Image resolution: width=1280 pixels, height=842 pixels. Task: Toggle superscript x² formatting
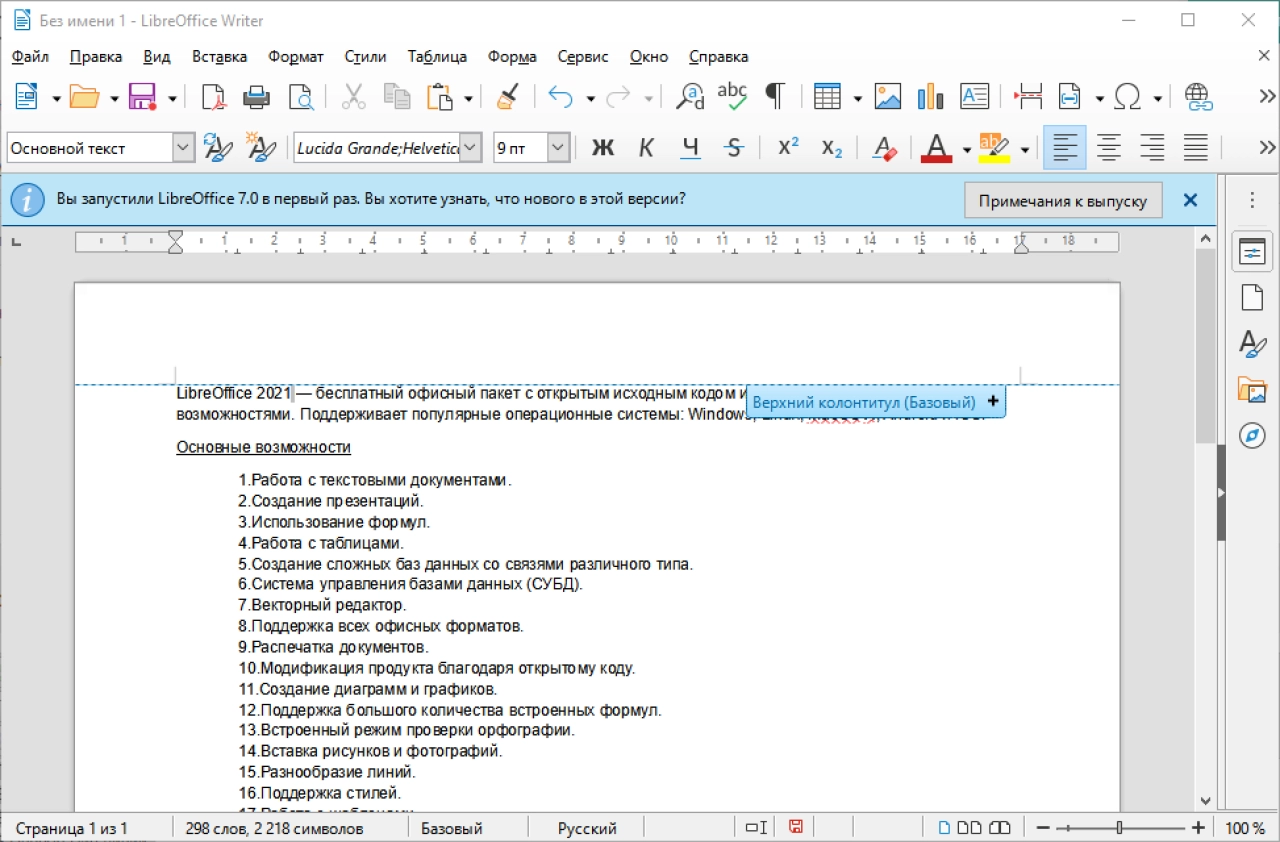[x=788, y=148]
